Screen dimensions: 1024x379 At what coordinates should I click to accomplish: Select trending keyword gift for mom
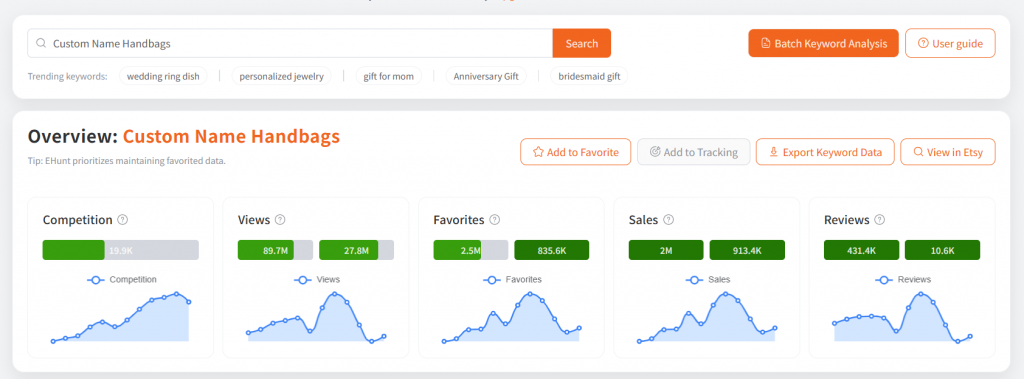[389, 76]
